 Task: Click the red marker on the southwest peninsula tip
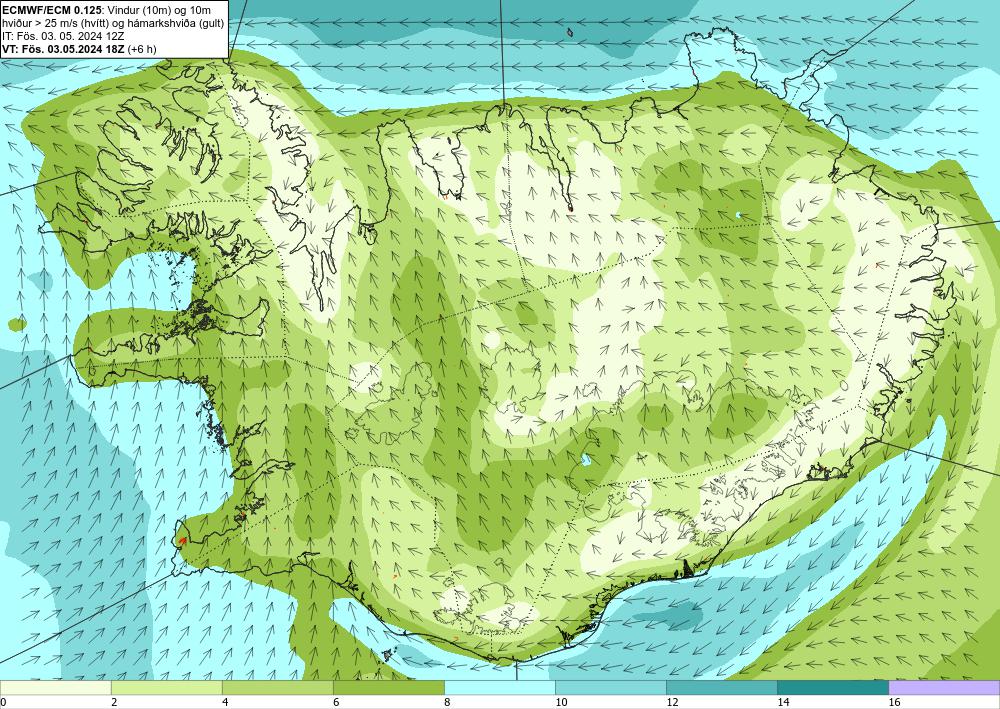(x=182, y=541)
